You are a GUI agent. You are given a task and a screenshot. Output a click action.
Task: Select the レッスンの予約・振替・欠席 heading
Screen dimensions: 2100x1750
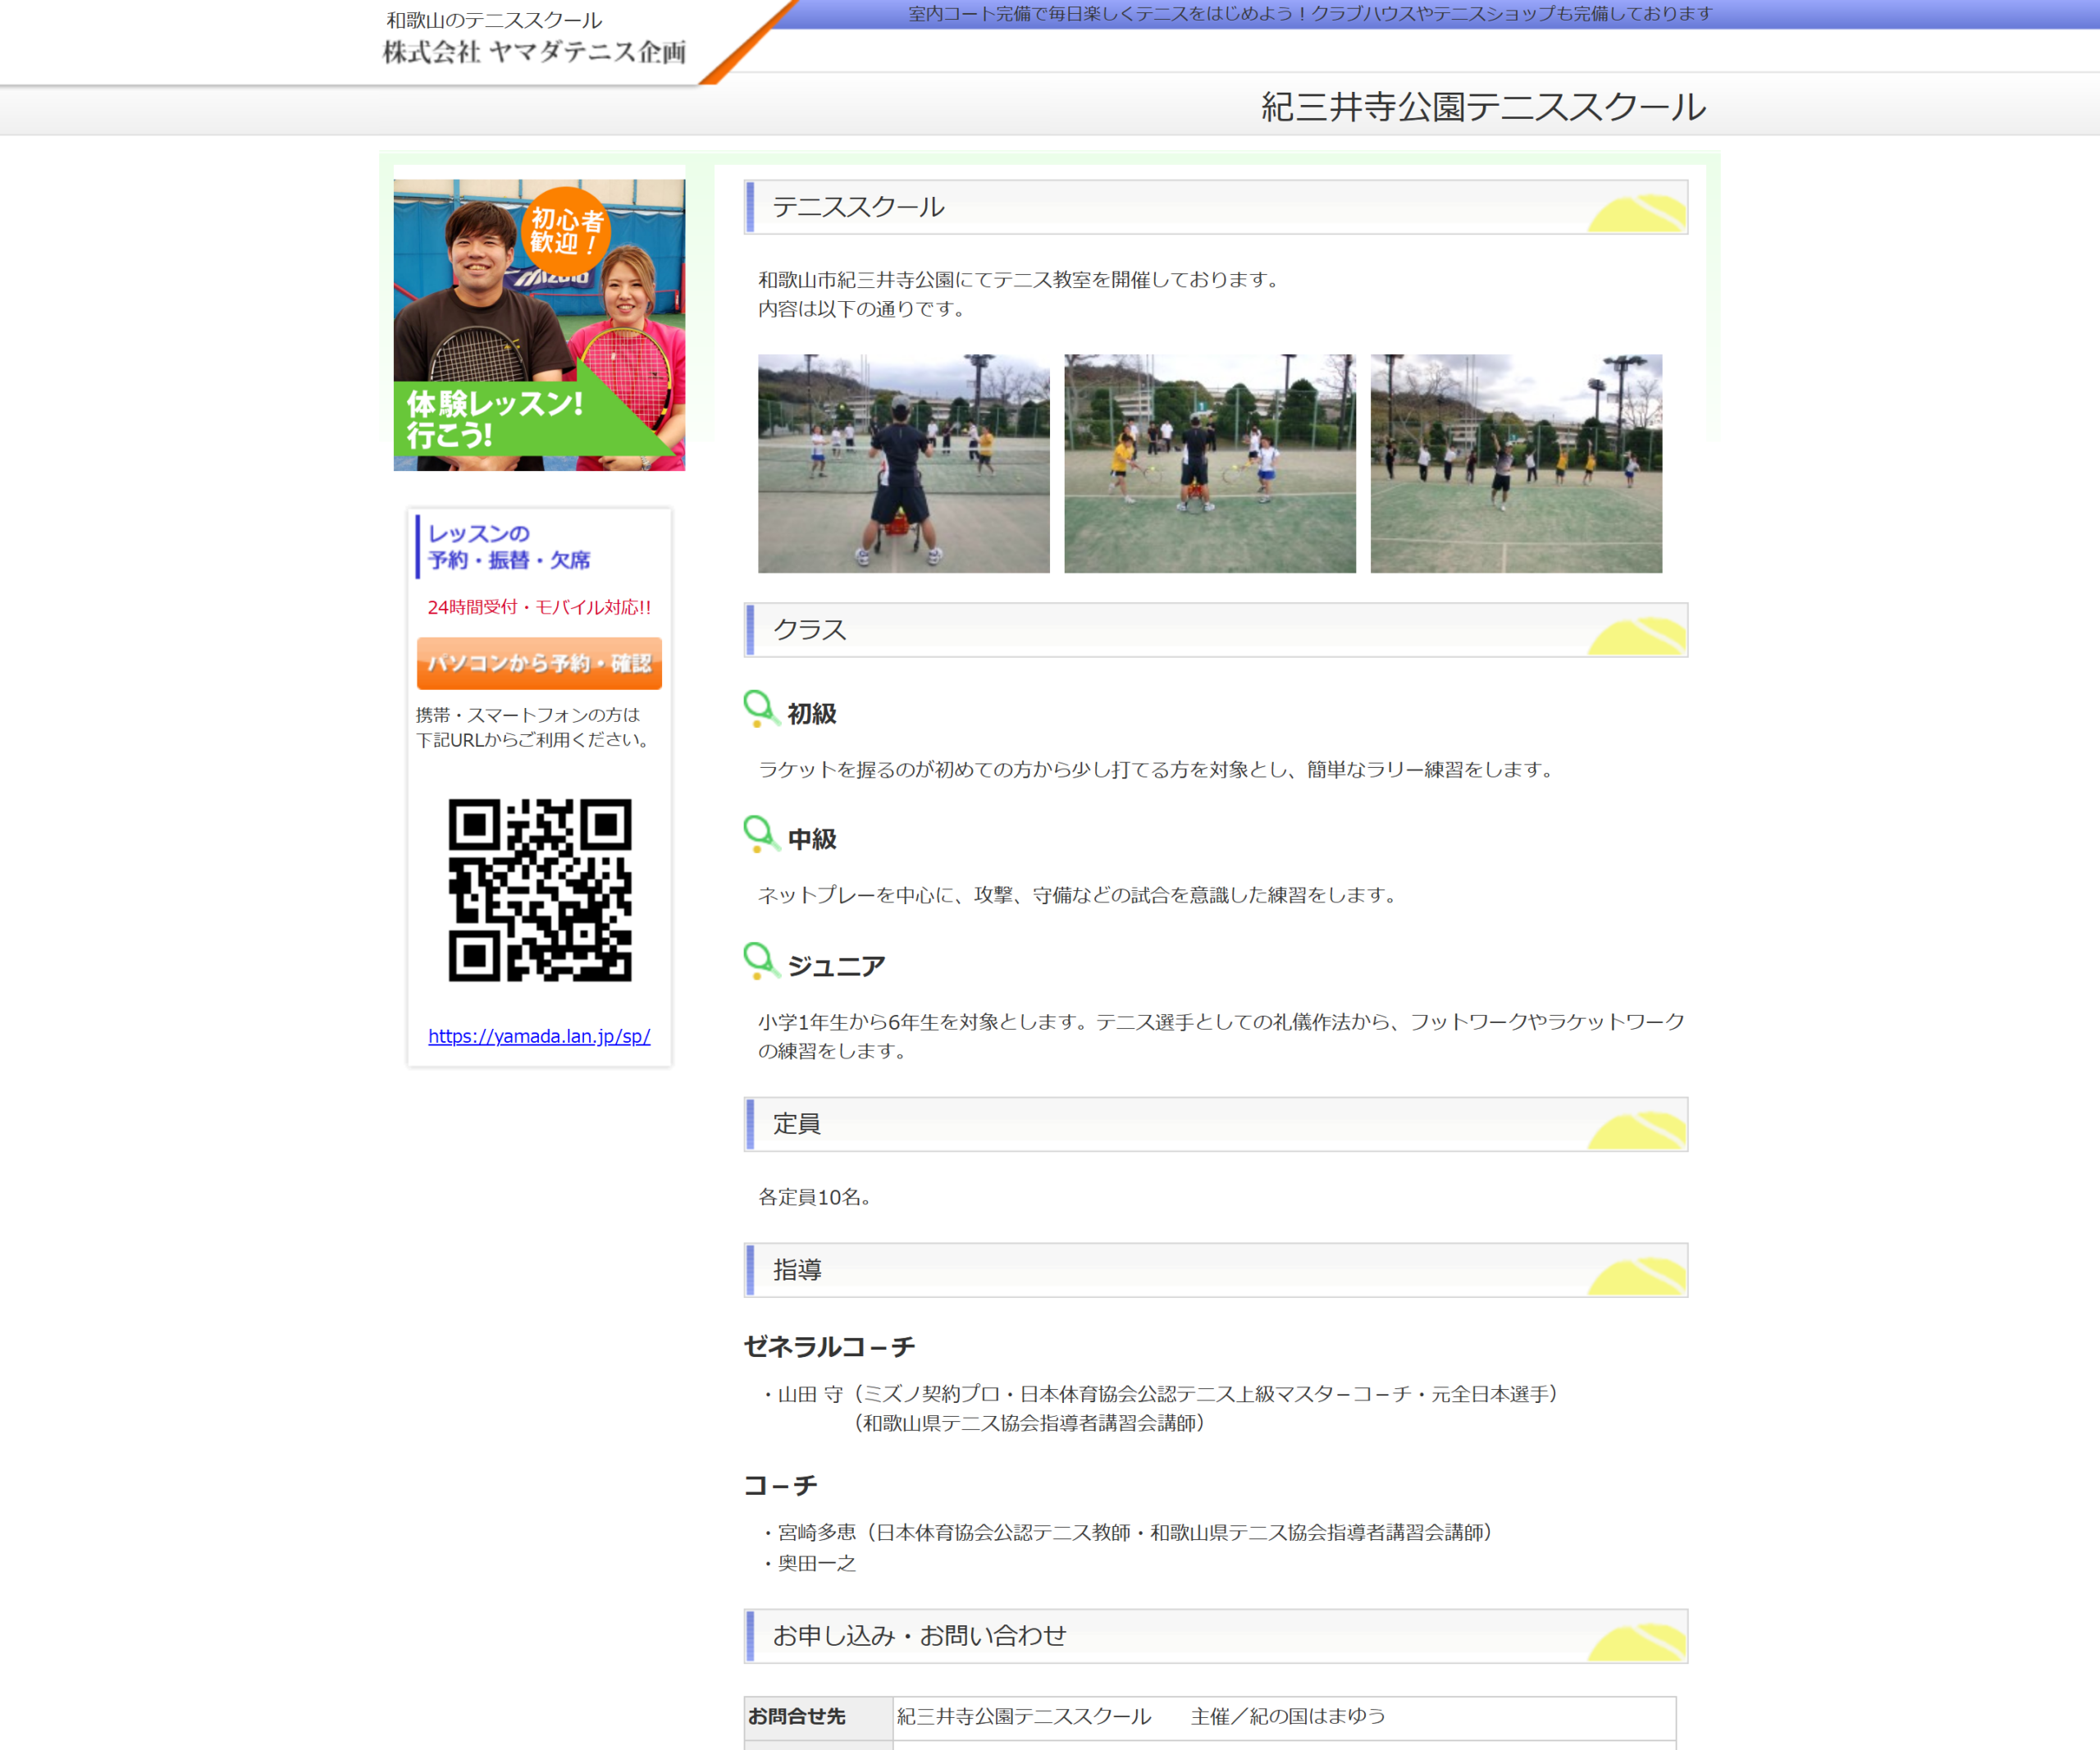(509, 546)
